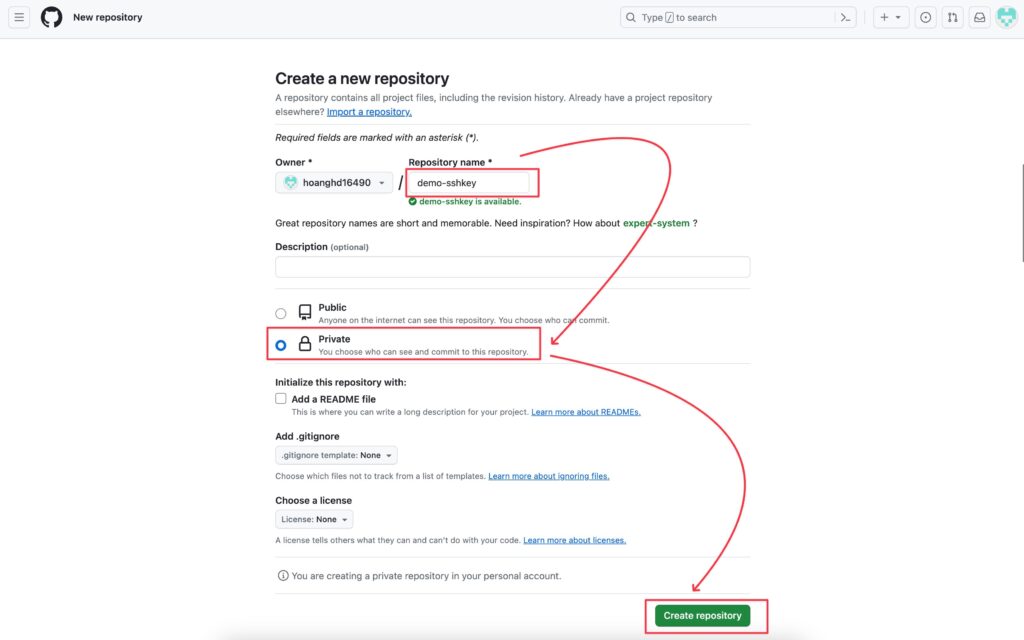Viewport: 1024px width, 640px height.
Task: Open the hamburger navigation menu
Action: [19, 17]
